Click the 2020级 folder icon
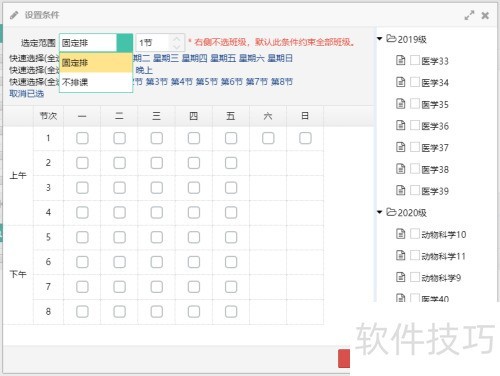This screenshot has height=376, width=500. 391,212
